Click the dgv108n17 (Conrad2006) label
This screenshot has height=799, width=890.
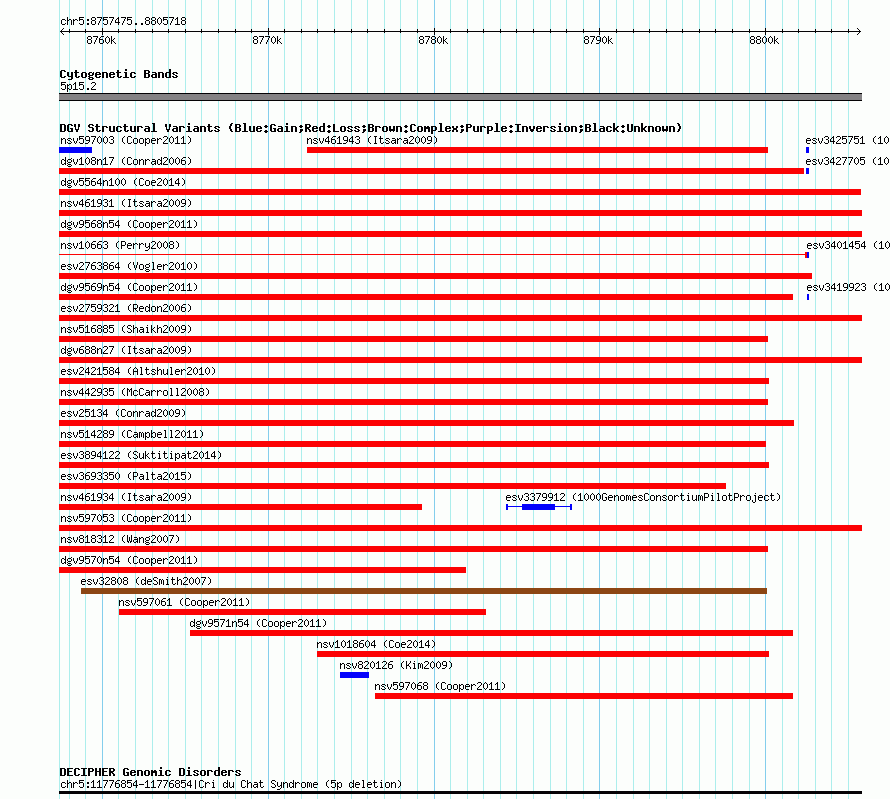pos(126,161)
